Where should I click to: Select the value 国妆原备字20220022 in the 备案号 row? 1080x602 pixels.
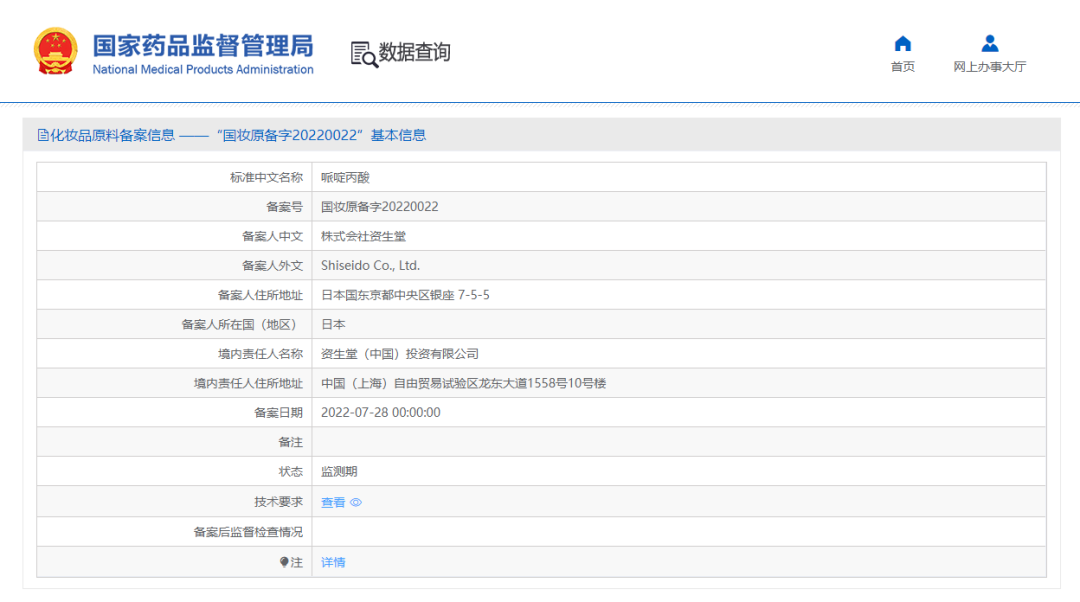click(x=380, y=207)
